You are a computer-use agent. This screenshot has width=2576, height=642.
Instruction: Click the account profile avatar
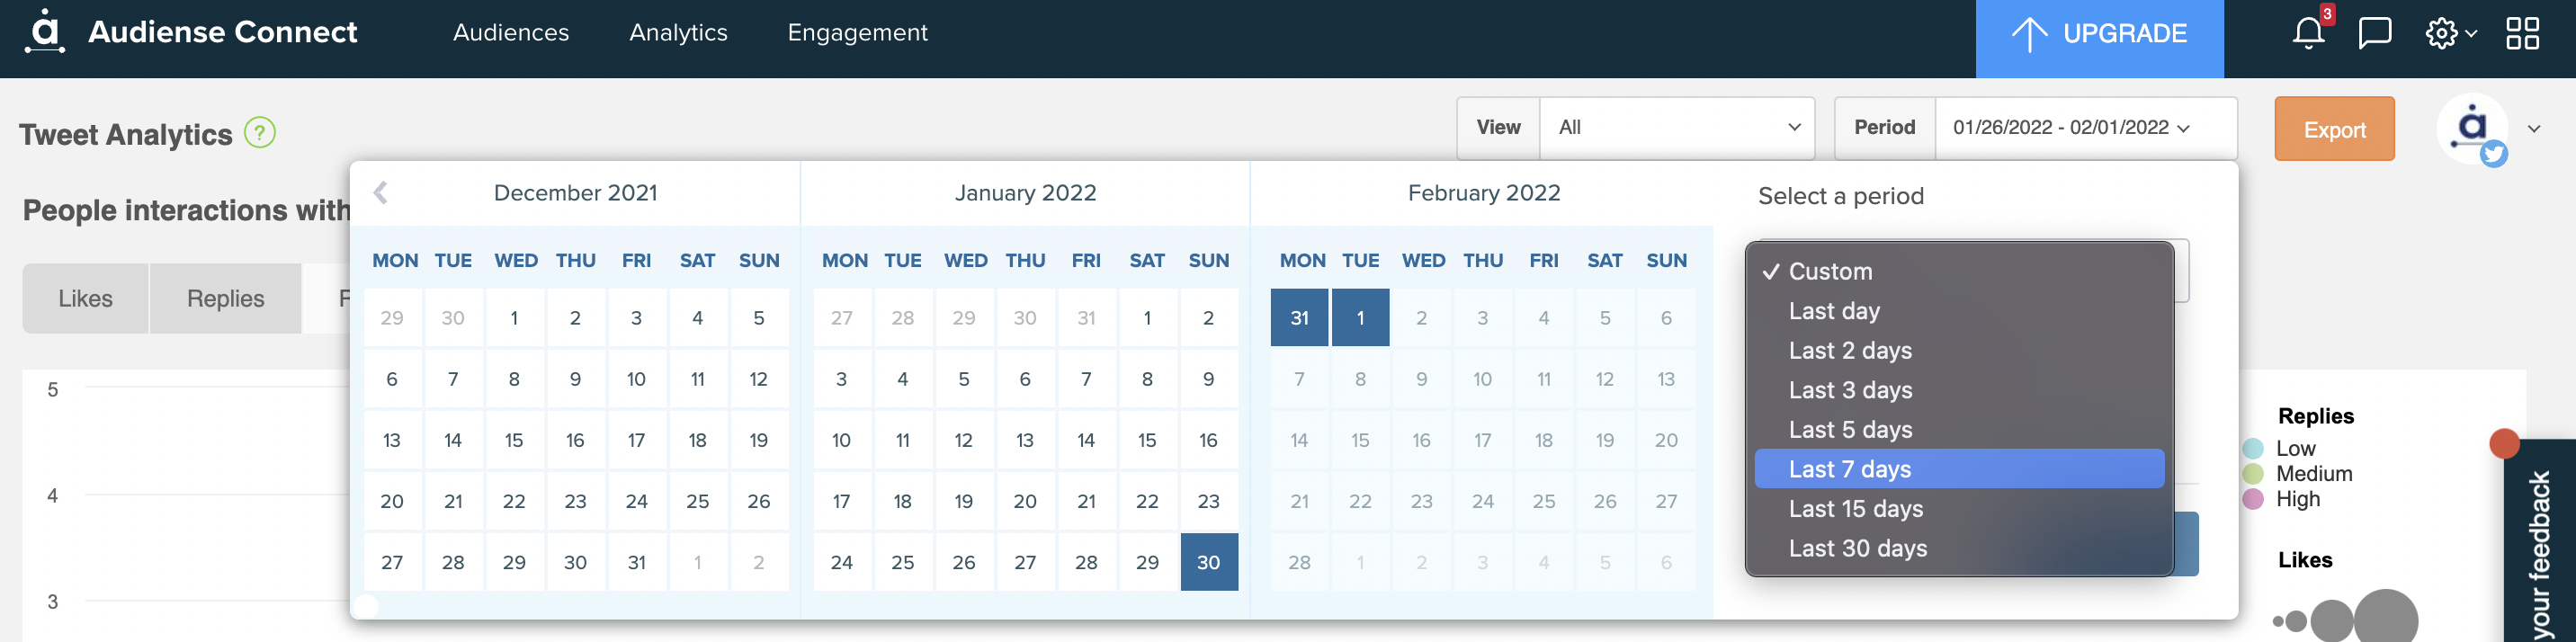click(2473, 129)
